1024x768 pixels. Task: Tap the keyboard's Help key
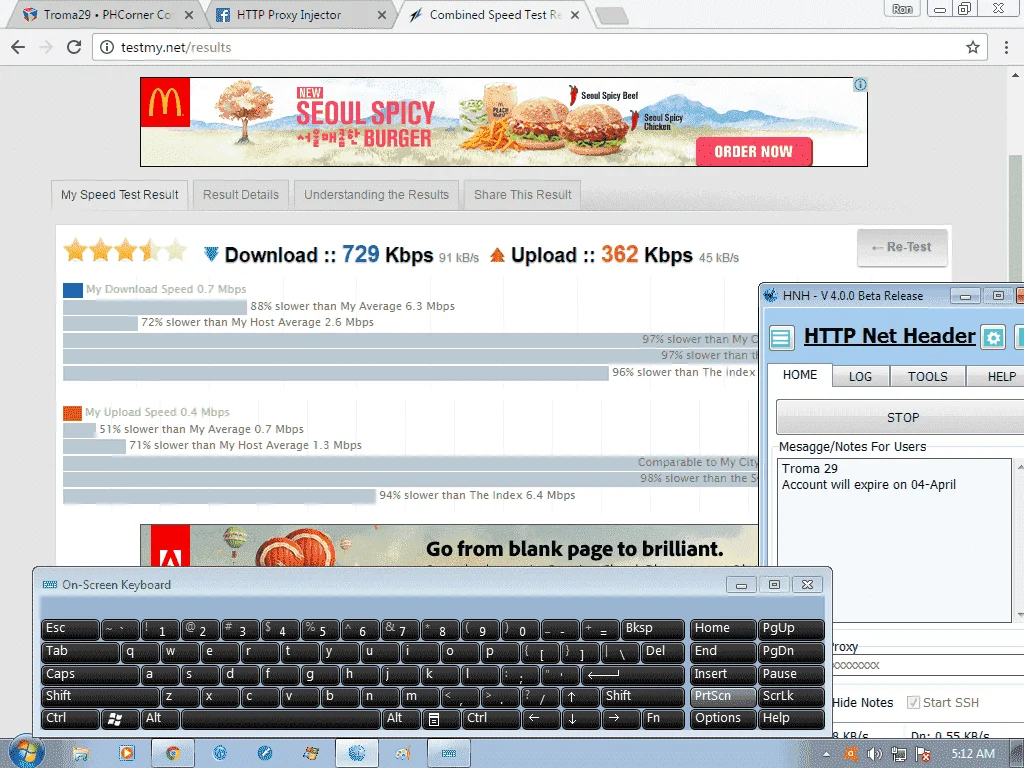click(x=791, y=718)
